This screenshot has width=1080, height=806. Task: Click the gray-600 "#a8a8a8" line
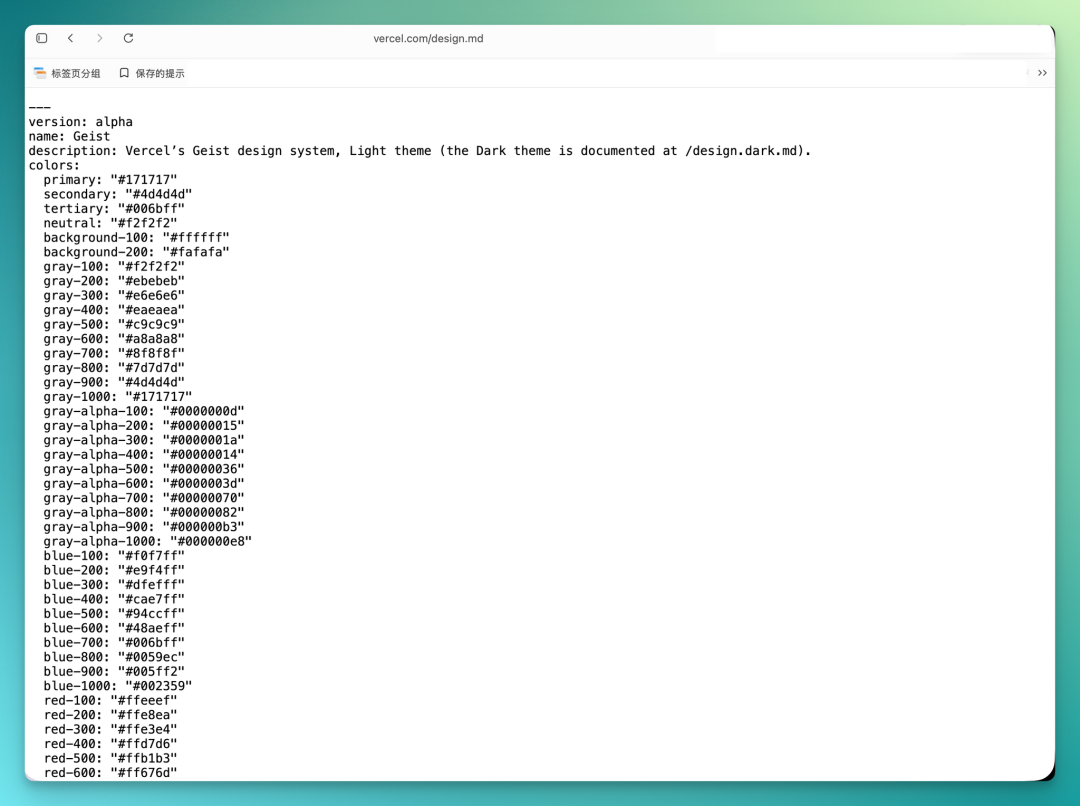[x=114, y=339]
